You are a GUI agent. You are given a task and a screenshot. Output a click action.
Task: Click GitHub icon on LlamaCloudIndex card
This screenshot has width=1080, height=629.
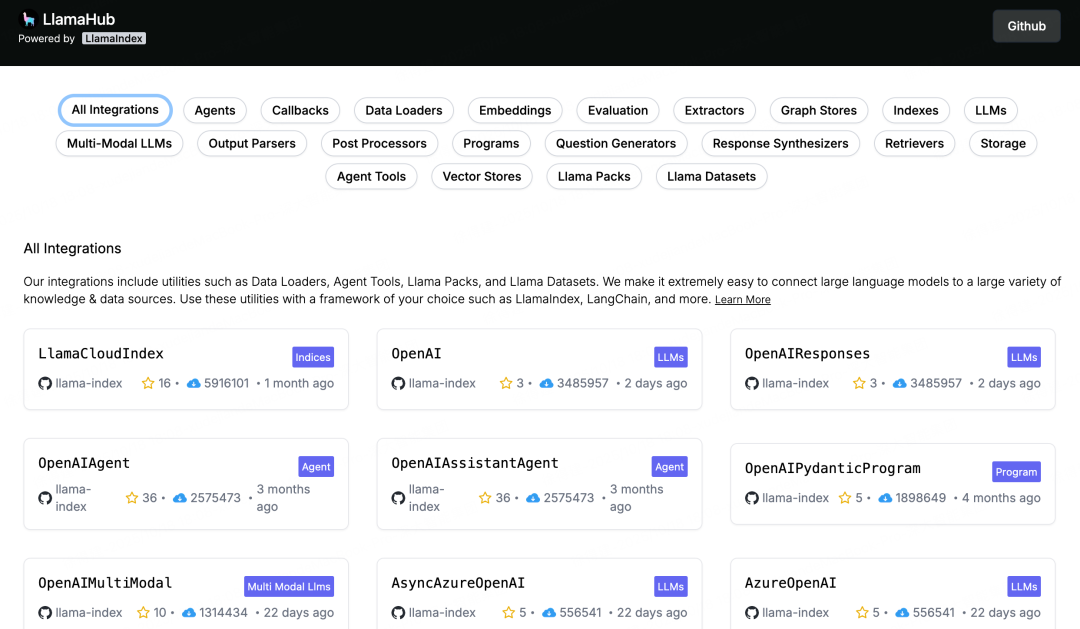click(x=45, y=384)
